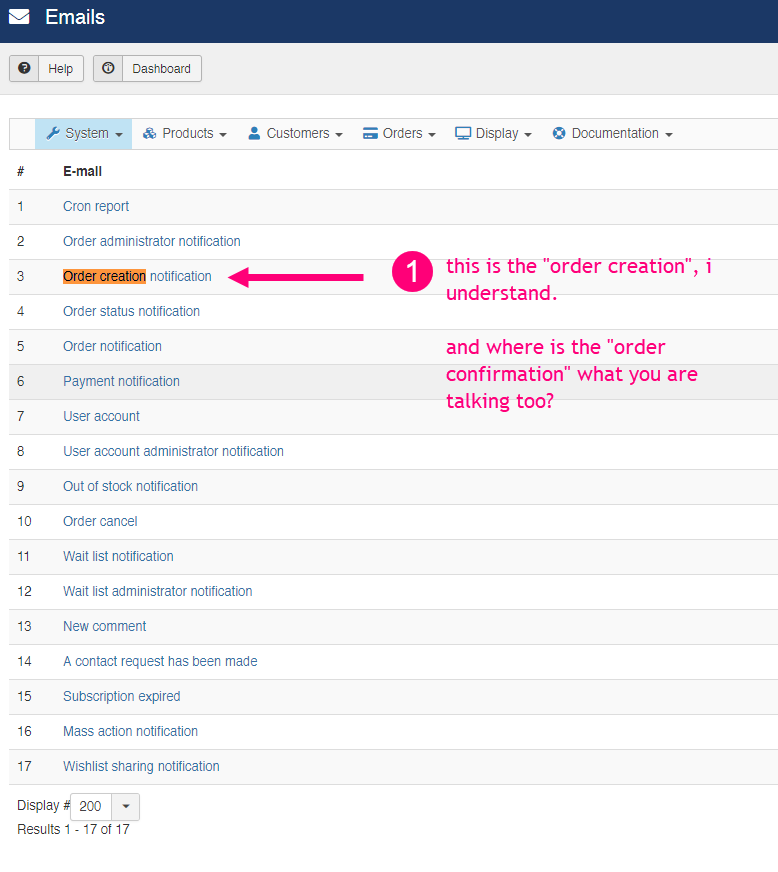Open Order creation notification email
The height and width of the screenshot is (872, 778).
tap(137, 276)
